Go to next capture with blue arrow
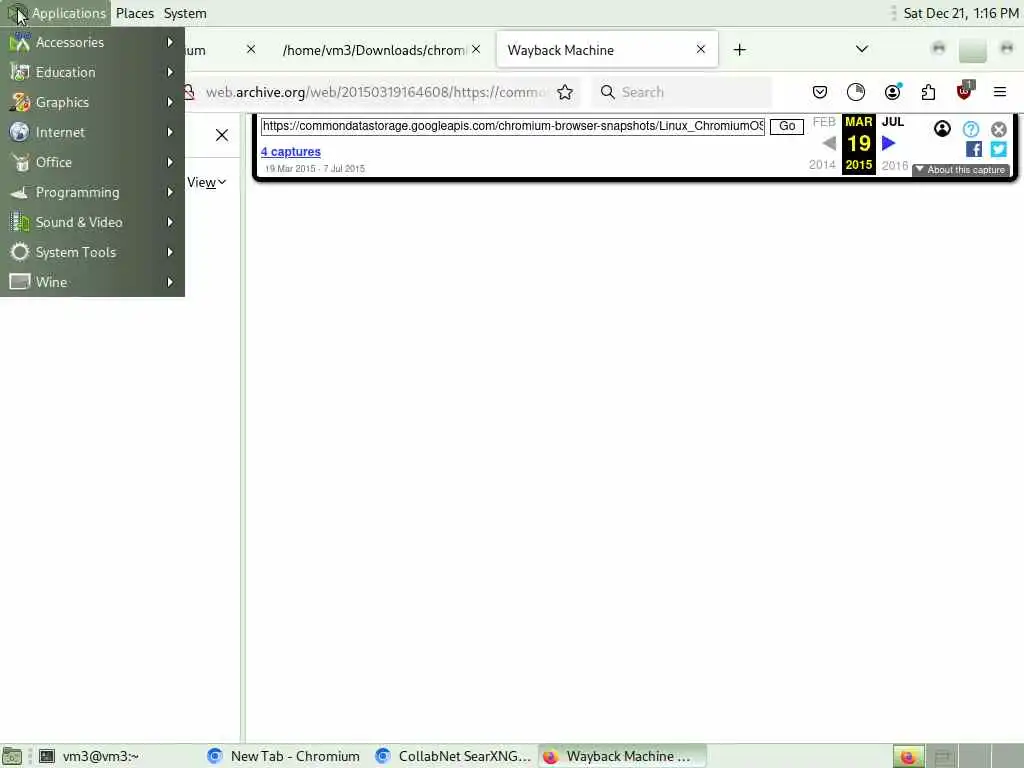Screen dimensions: 1024x768 tap(889, 143)
